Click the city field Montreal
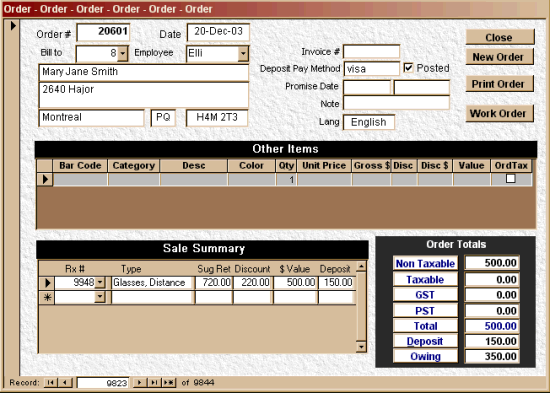The height and width of the screenshot is (393, 550). (x=91, y=118)
